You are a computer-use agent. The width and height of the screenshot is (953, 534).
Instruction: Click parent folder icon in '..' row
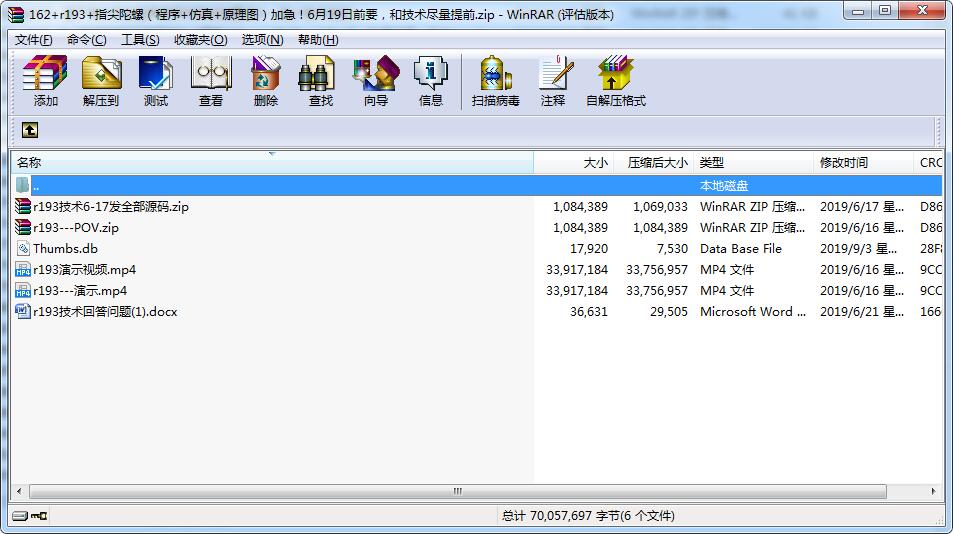22,185
